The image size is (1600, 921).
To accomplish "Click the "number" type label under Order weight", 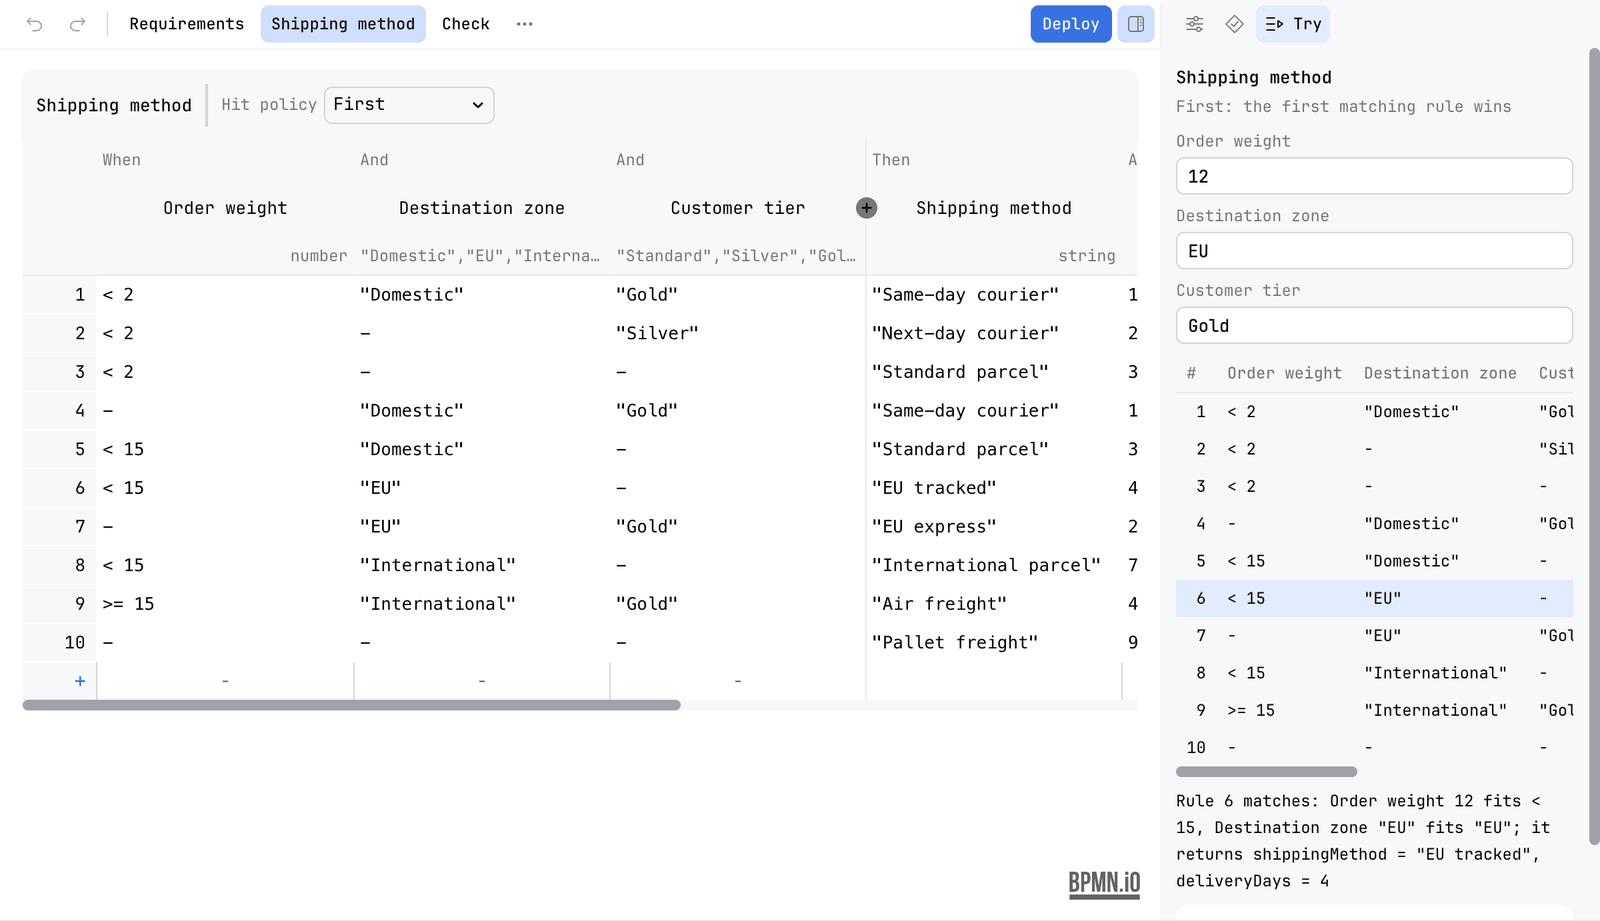I will 319,256.
